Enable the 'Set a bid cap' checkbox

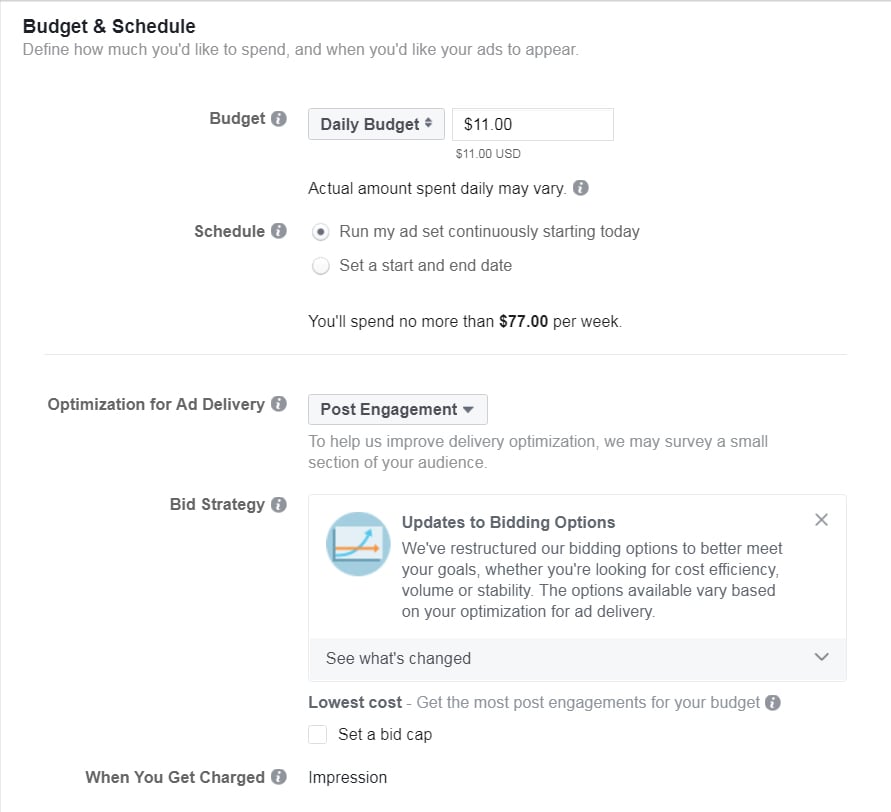tap(318, 735)
